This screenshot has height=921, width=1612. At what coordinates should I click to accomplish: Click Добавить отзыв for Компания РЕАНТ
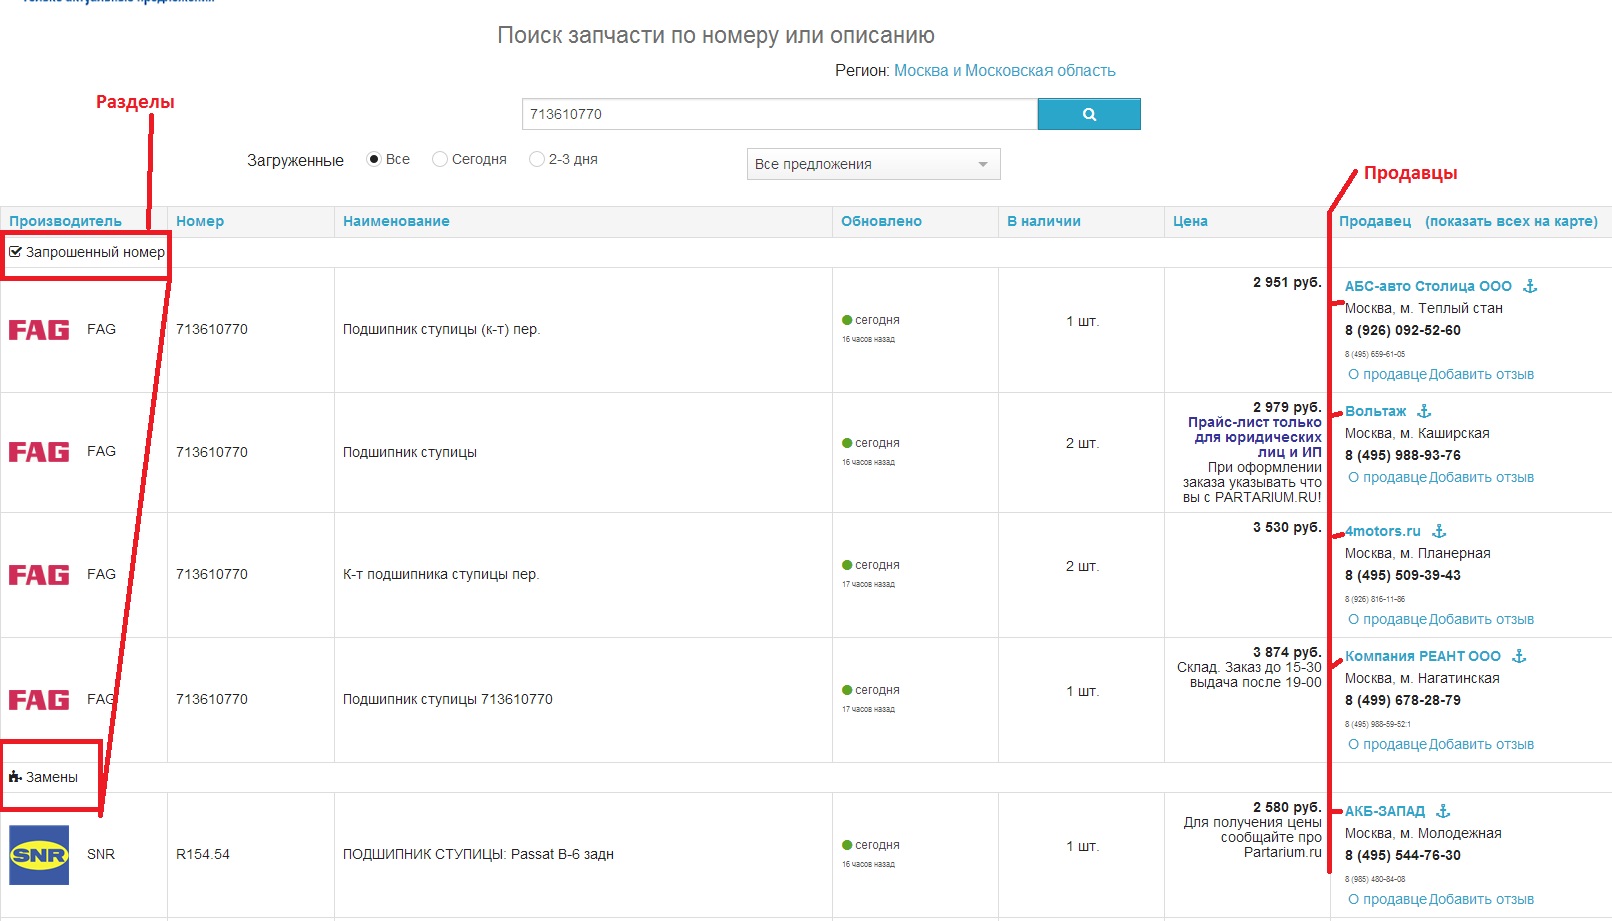click(1481, 744)
